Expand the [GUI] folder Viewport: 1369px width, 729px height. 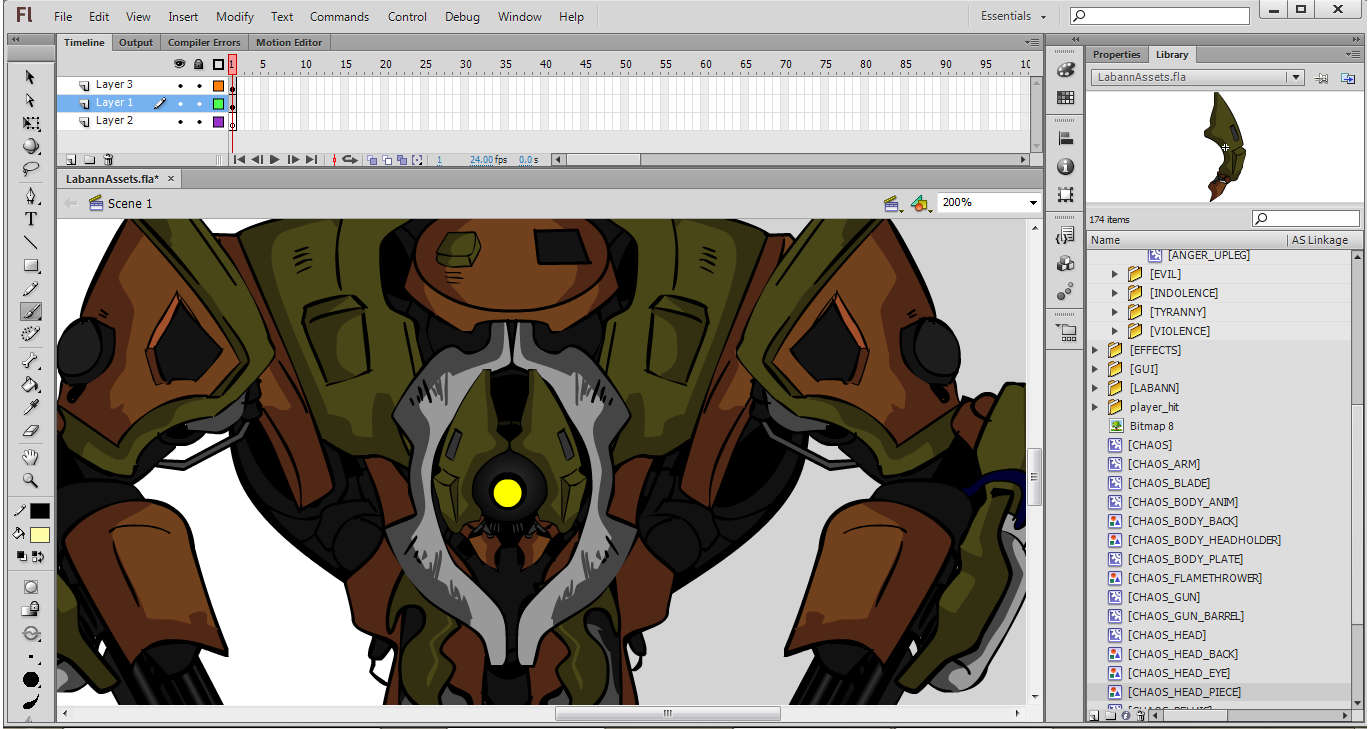1096,369
